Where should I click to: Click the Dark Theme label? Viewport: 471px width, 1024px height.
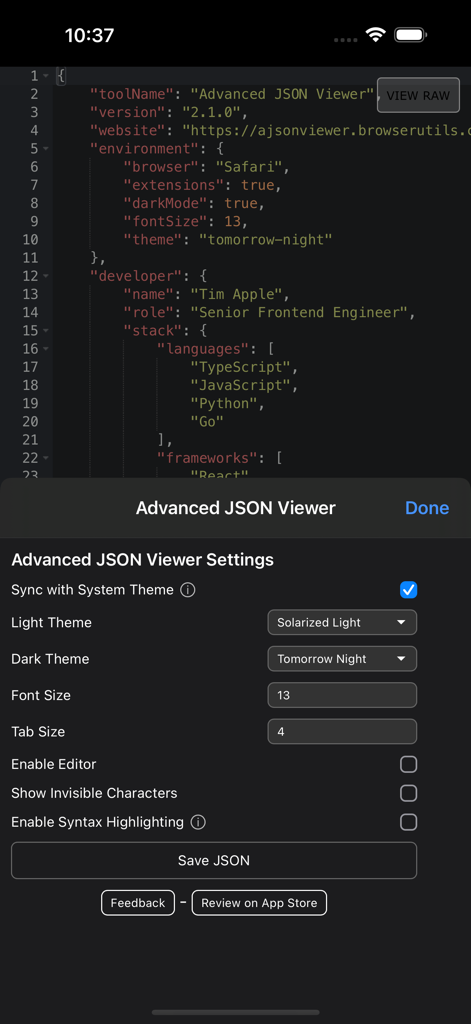click(50, 659)
